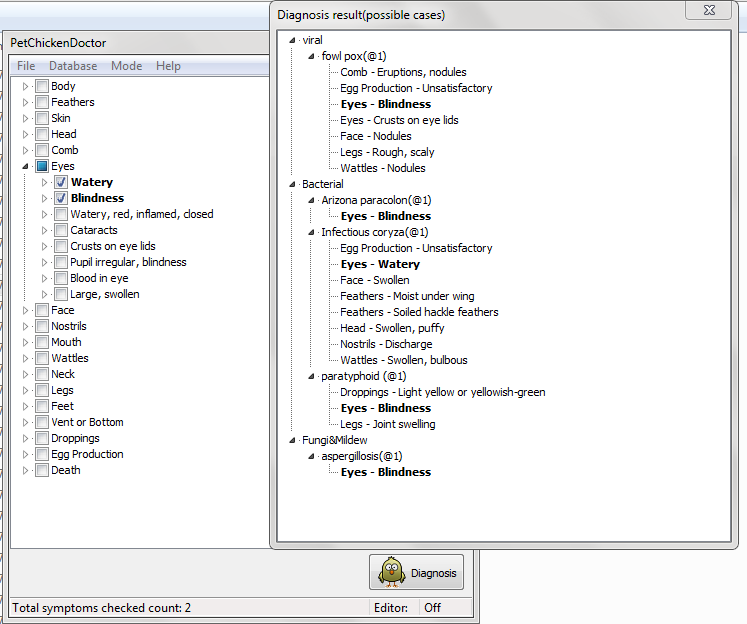Select the paratyphoid result entry
Viewport: 747px width, 624px height.
[x=363, y=376]
